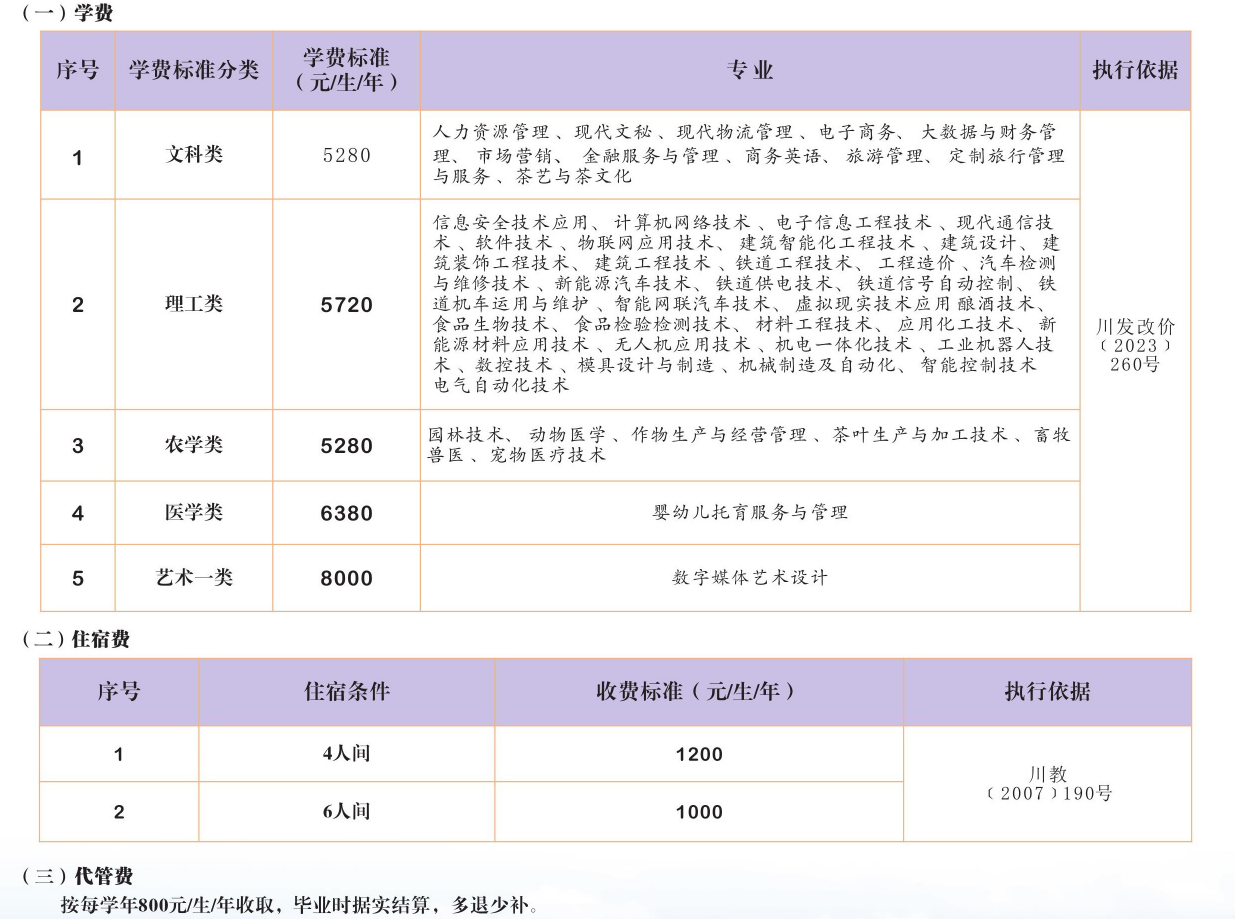The image size is (1235, 919).
Task: Click the 住宿条件 column header
Action: (x=346, y=692)
